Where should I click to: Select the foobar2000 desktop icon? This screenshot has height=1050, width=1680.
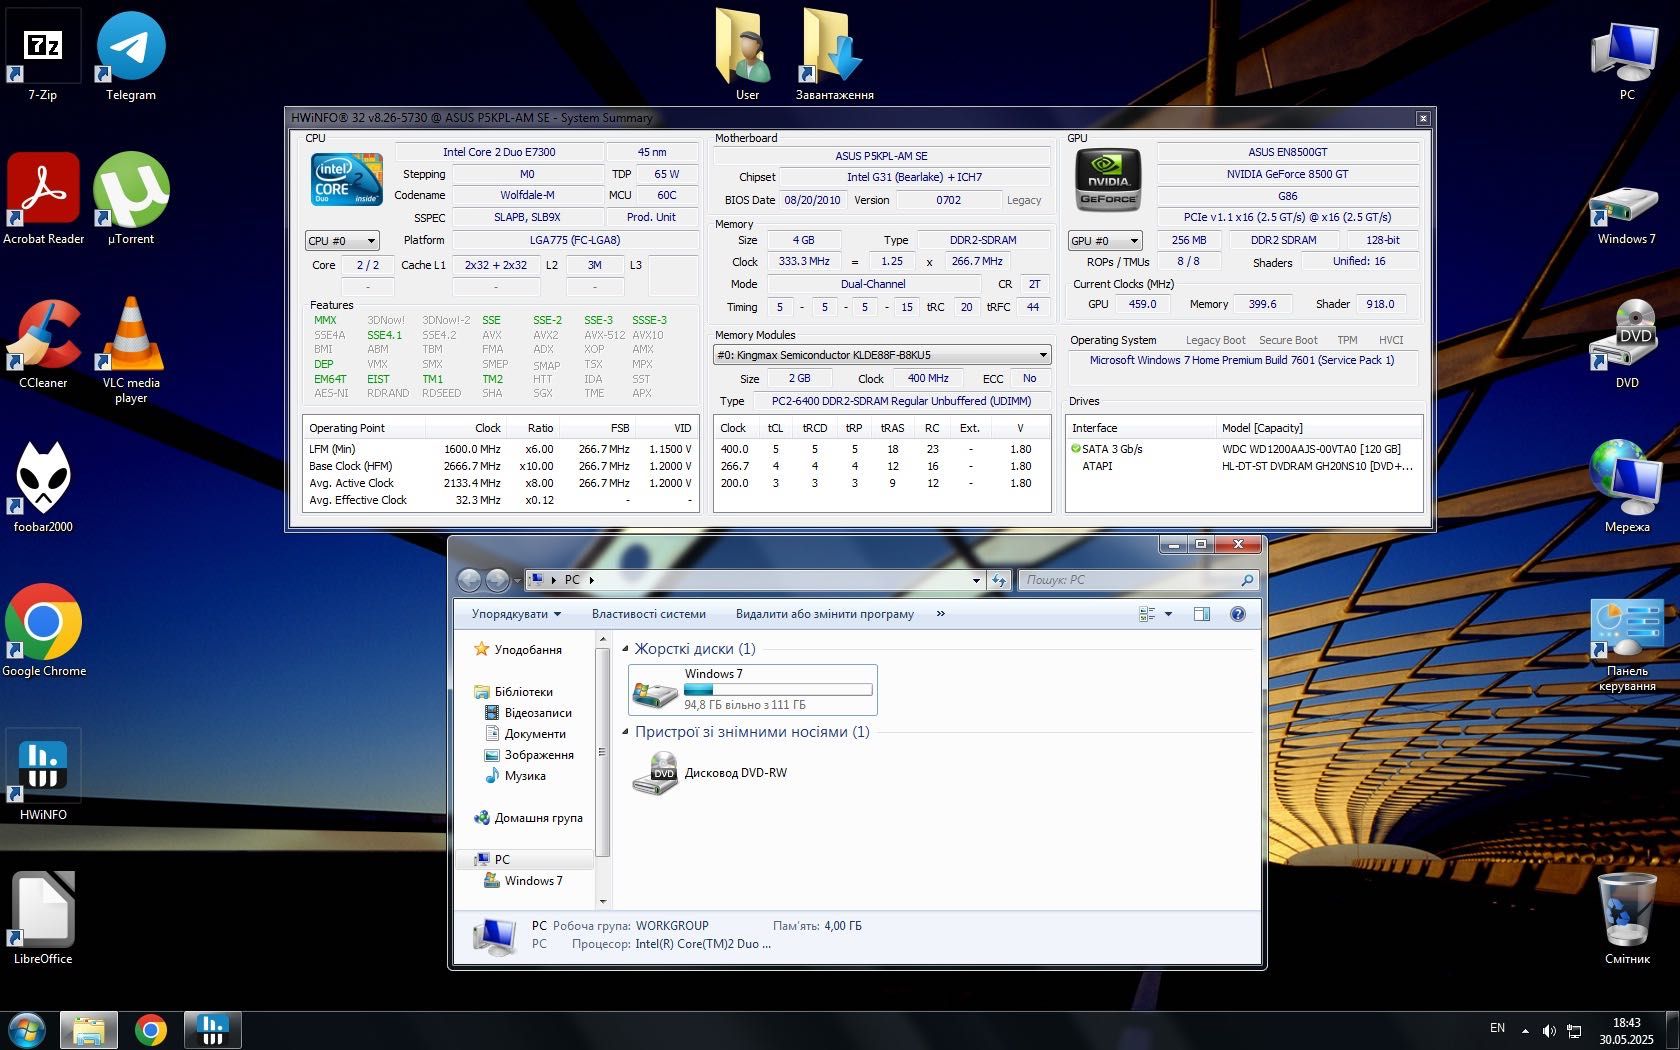(43, 487)
